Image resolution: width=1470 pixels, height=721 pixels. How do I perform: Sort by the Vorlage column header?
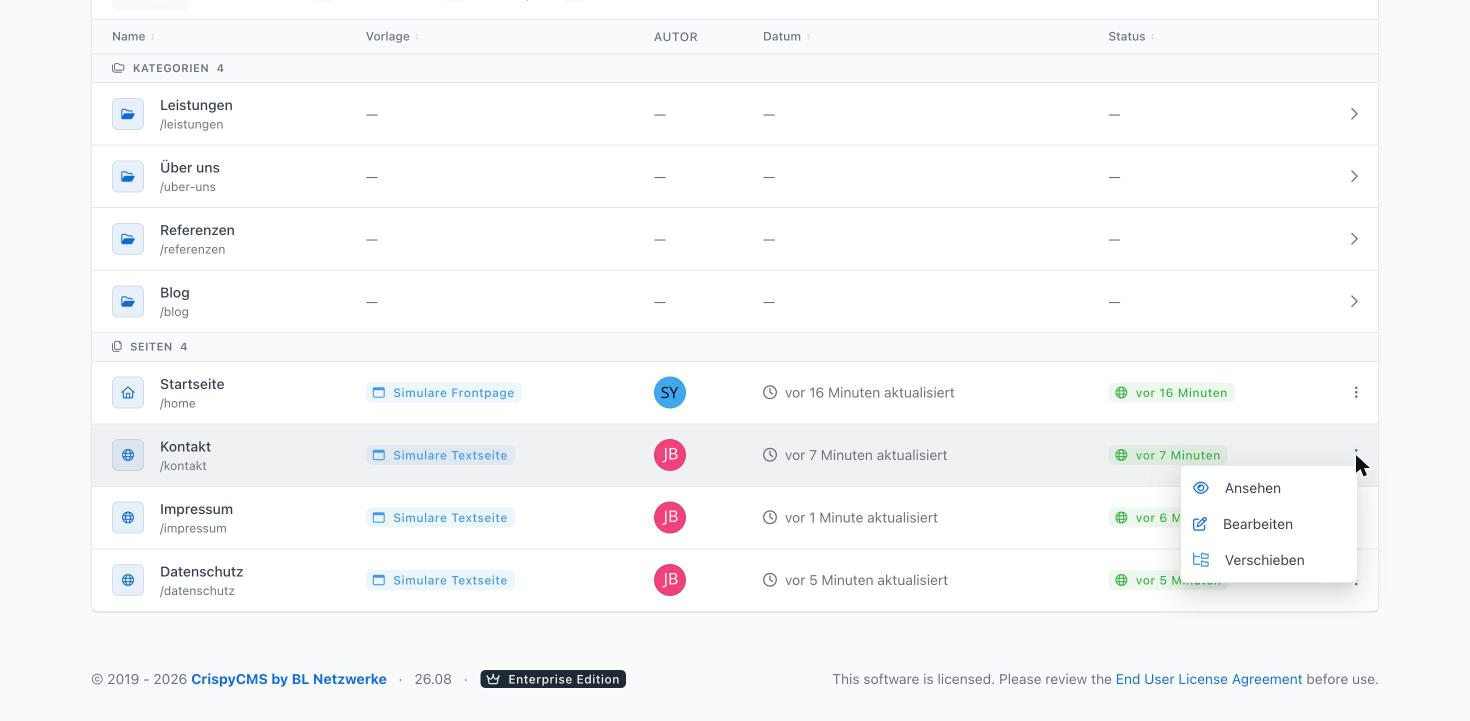coord(392,37)
